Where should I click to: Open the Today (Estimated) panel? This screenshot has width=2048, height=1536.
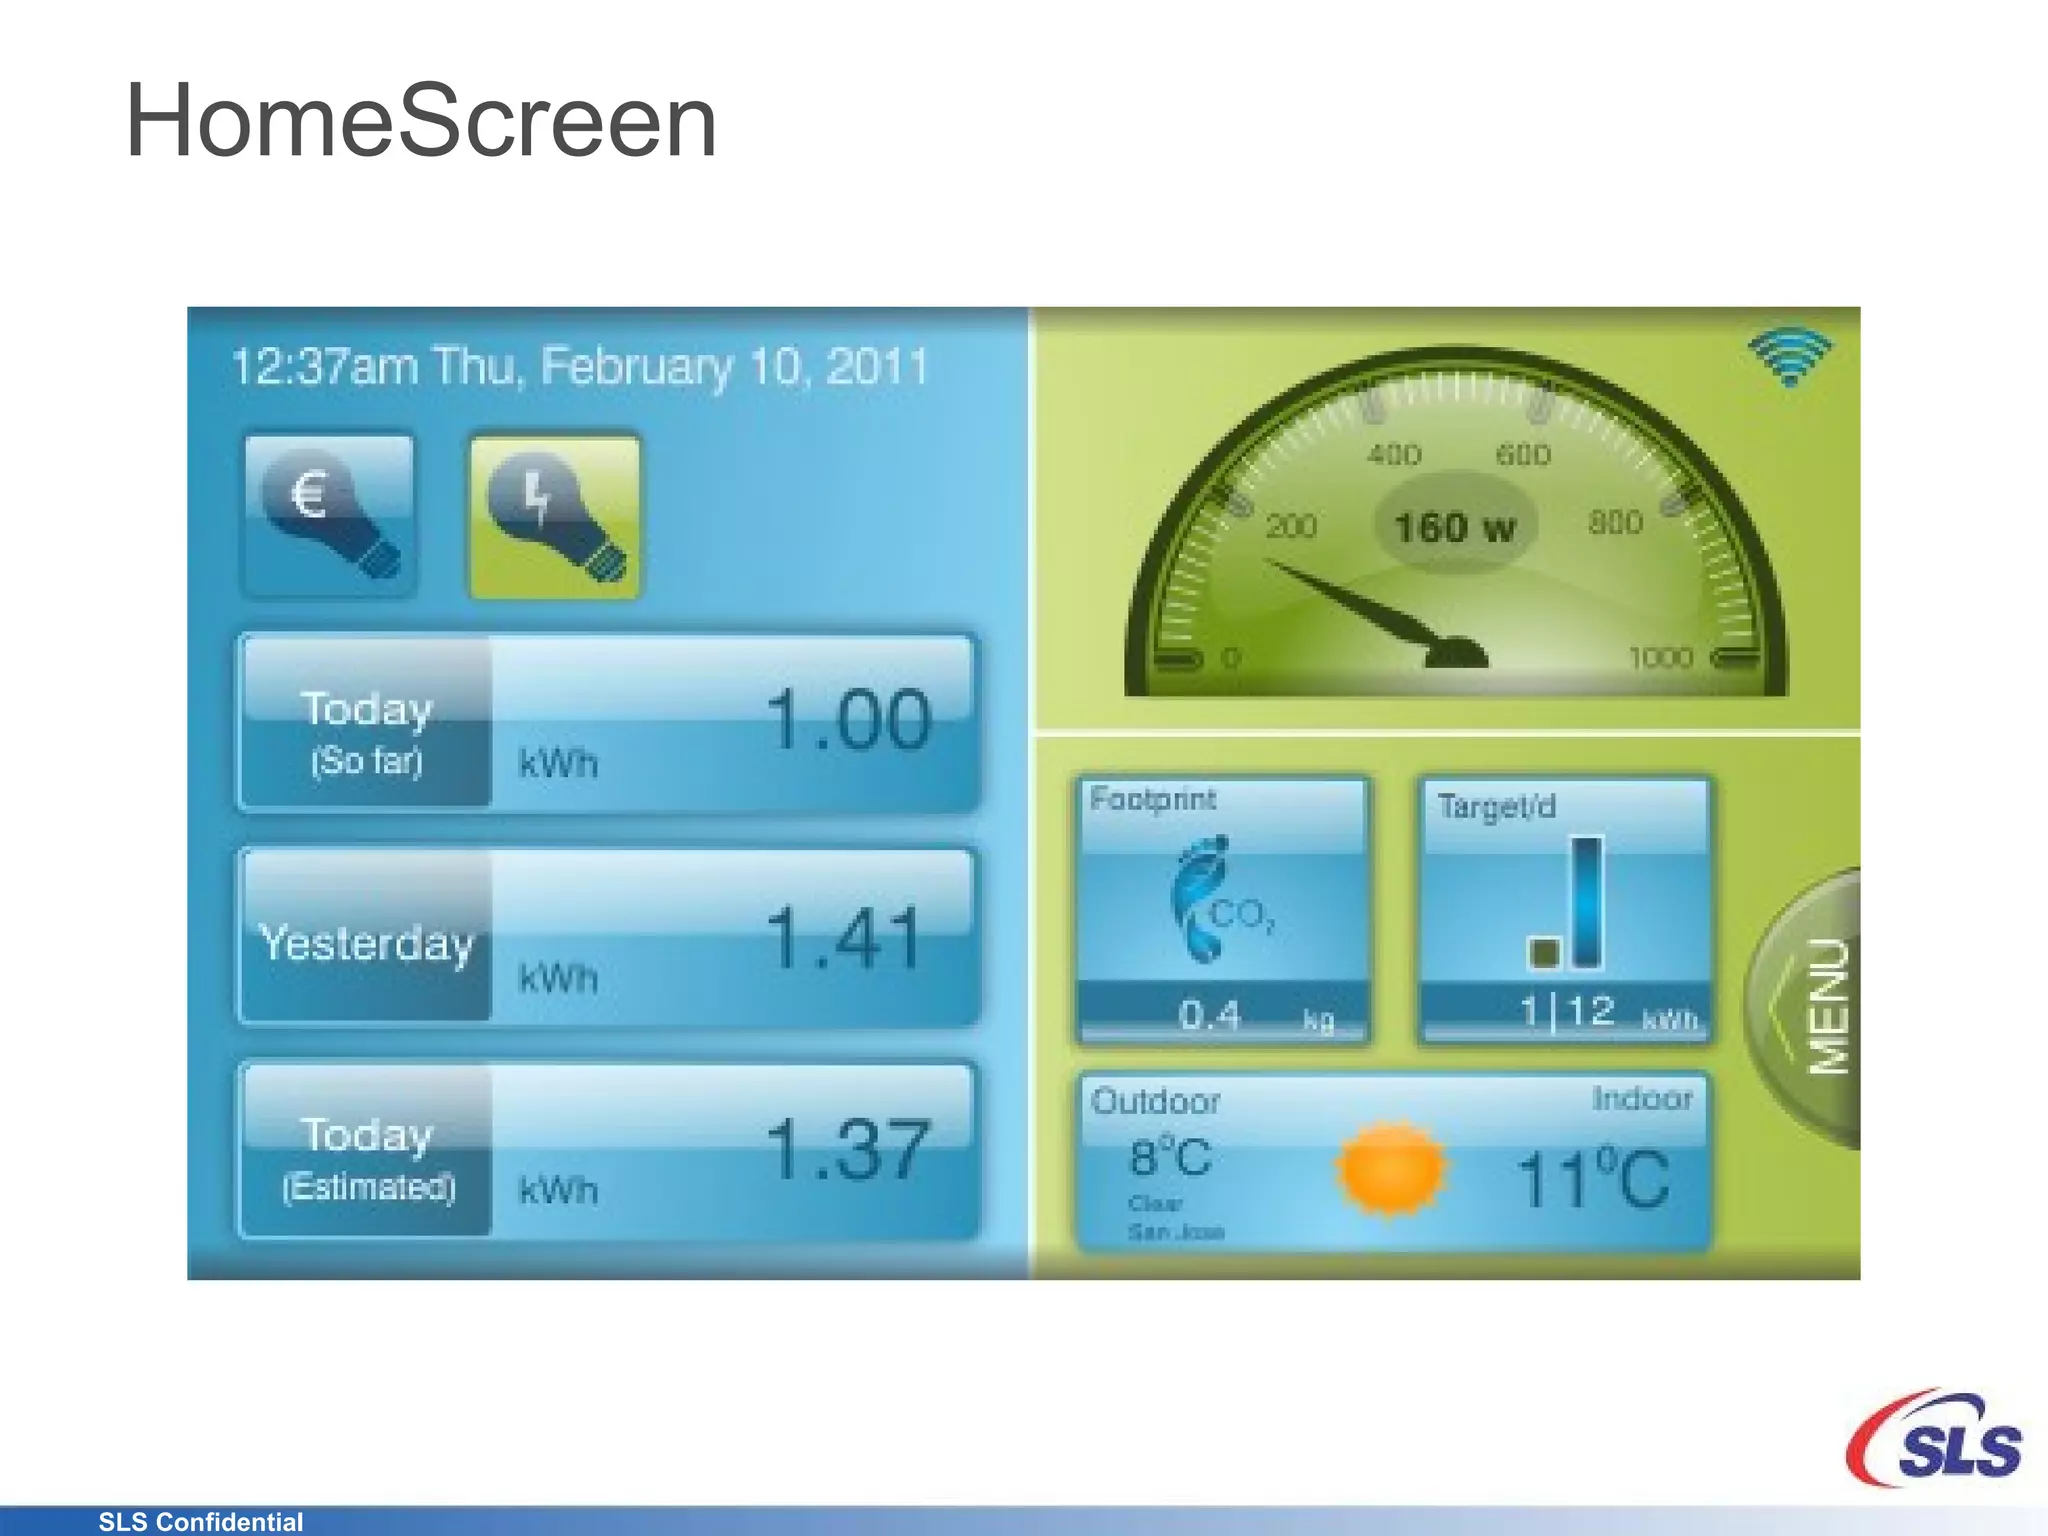pyautogui.click(x=607, y=1150)
